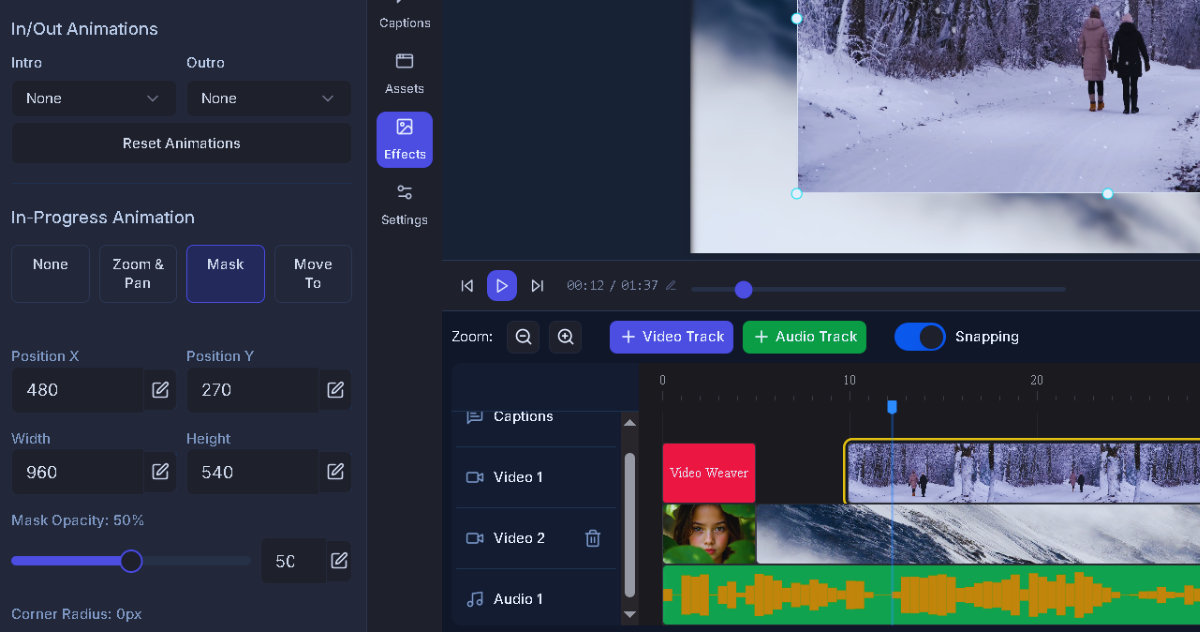Expand the None intro selector chevron

click(153, 98)
